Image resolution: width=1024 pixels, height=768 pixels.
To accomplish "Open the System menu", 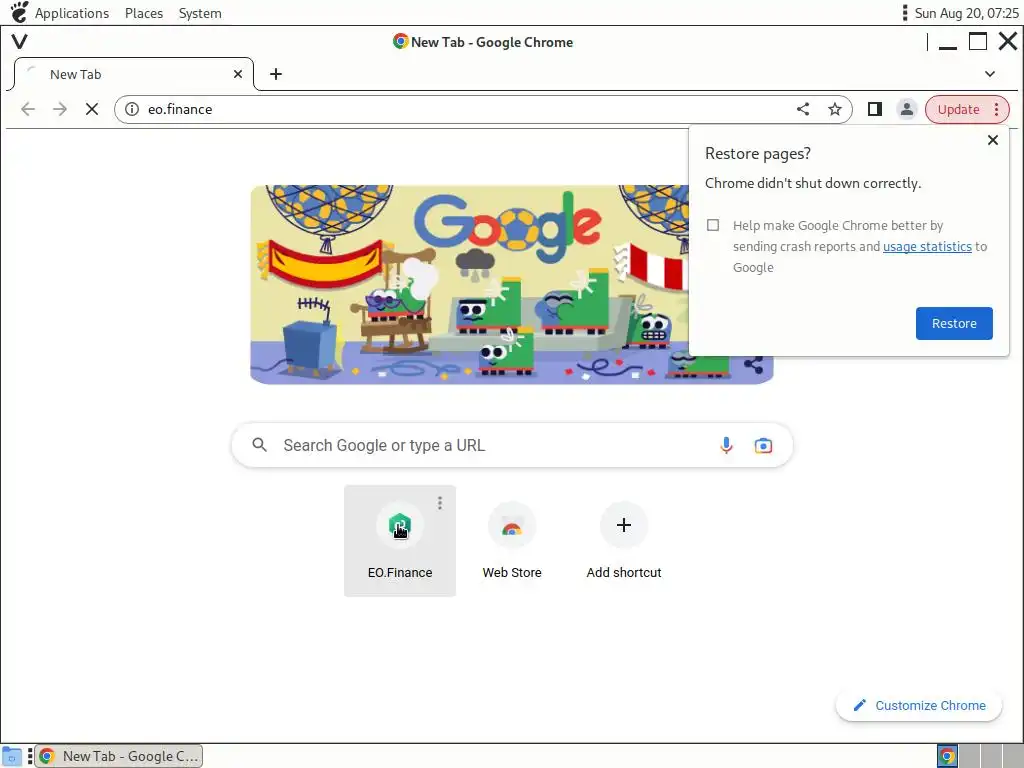I will point(200,13).
